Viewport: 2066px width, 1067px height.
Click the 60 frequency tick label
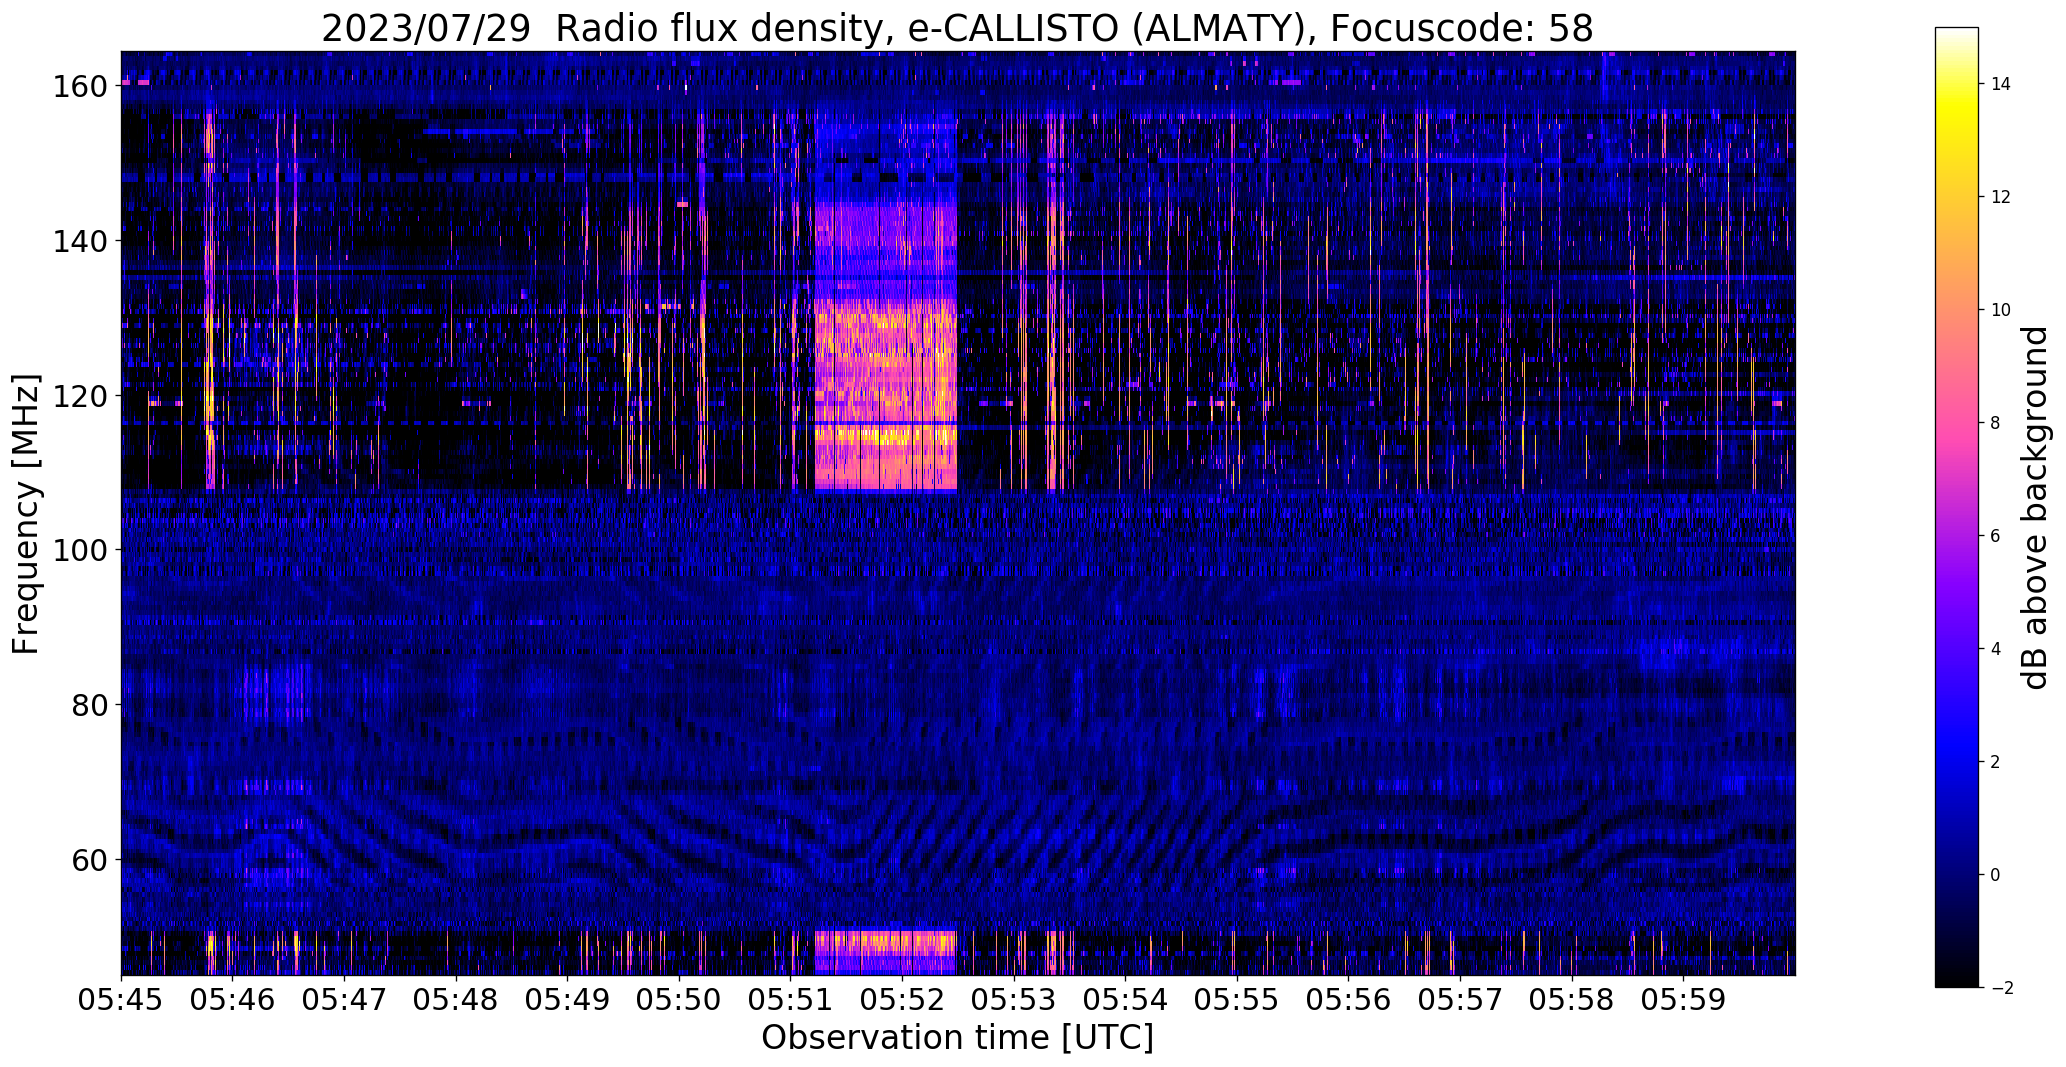tap(90, 859)
